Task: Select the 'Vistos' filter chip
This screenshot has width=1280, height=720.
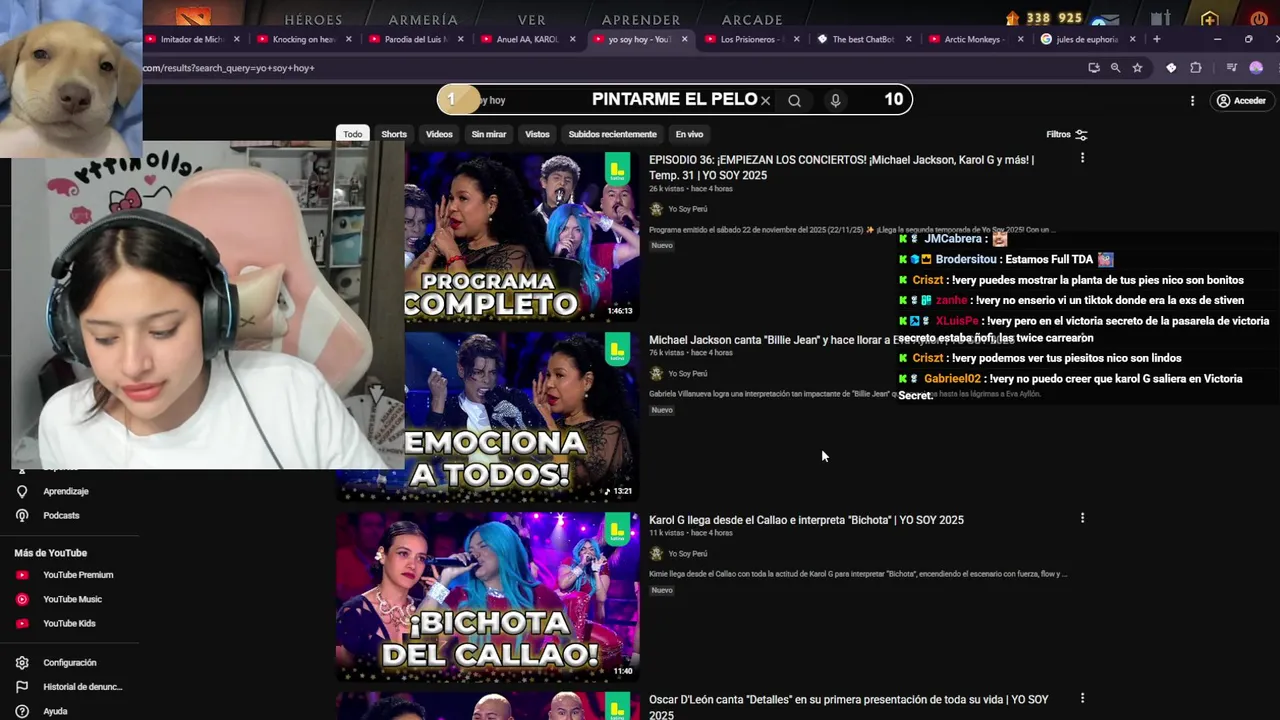Action: click(x=537, y=134)
